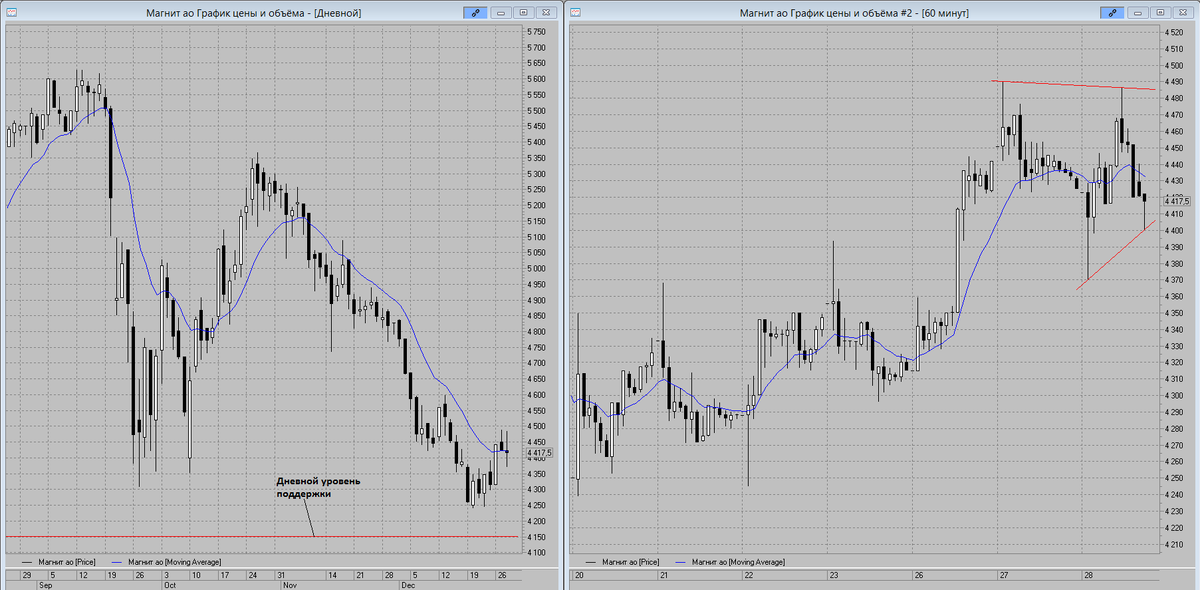Open the system menu icon of the Дневной chart window

(13, 13)
